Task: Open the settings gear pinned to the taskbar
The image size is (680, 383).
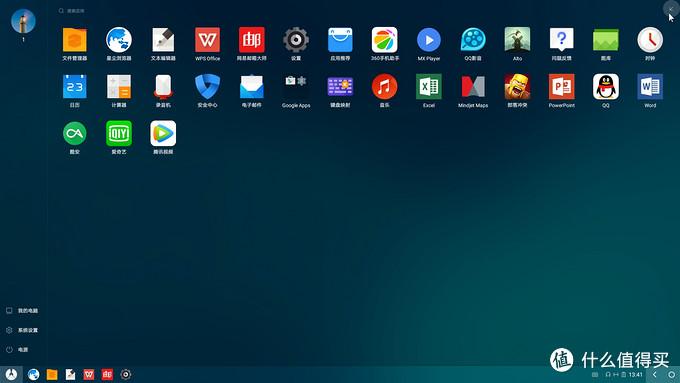Action: 126,374
